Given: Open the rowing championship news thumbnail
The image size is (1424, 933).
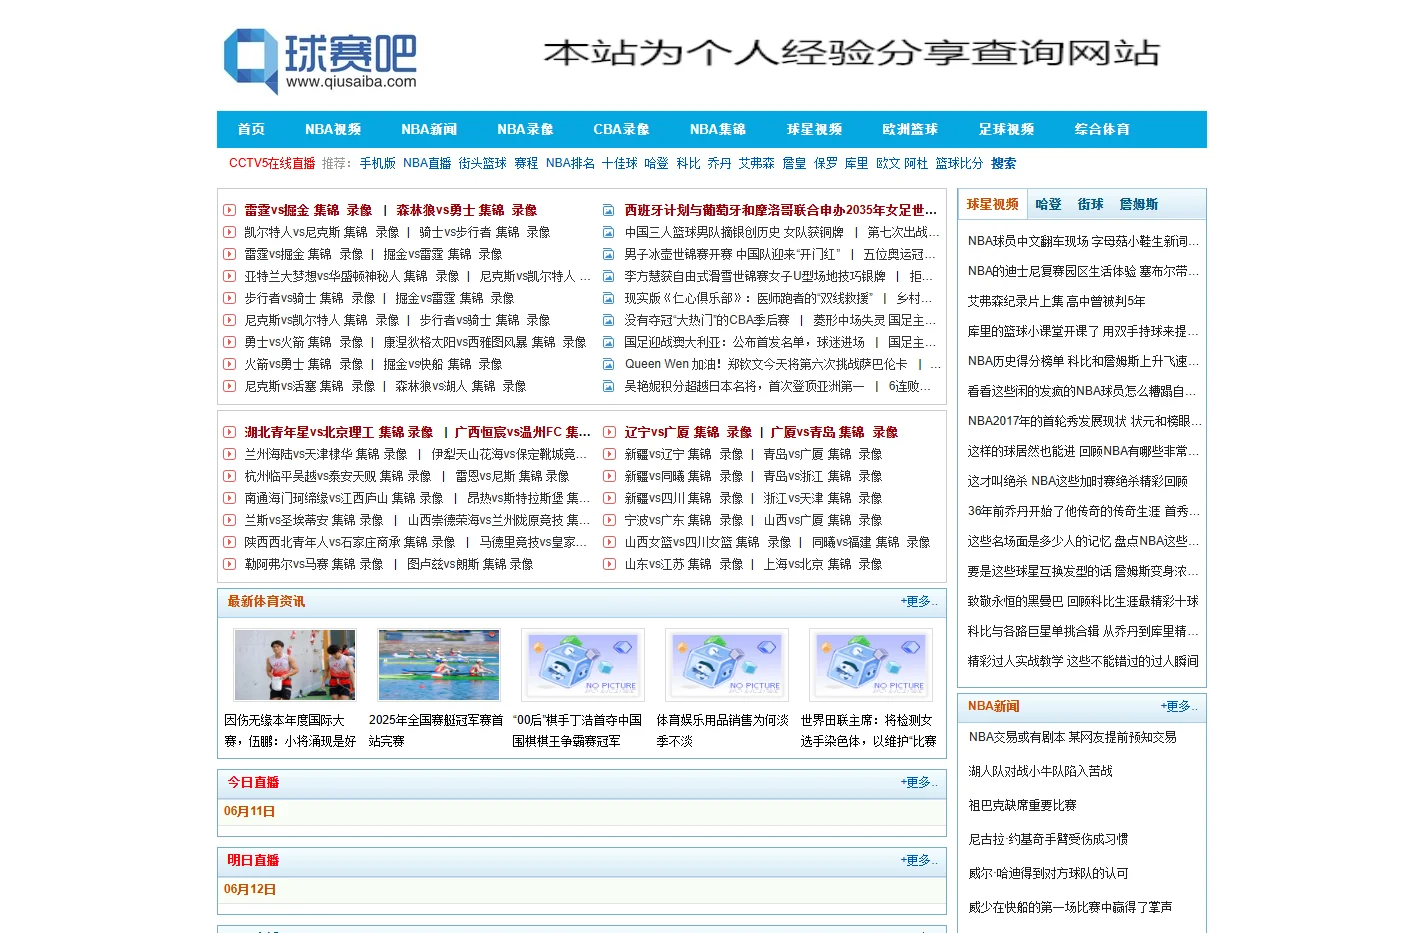Looking at the screenshot, I should [x=439, y=665].
